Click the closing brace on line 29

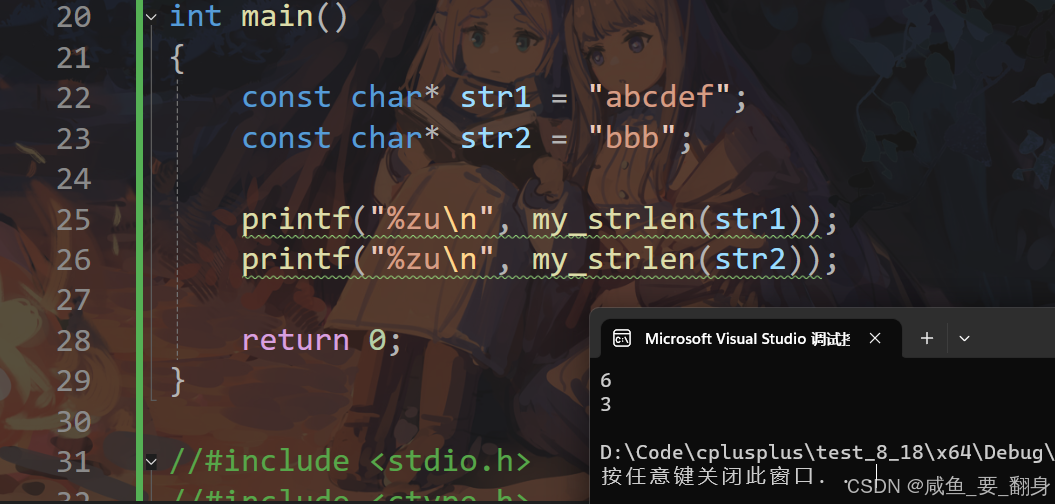click(x=178, y=382)
